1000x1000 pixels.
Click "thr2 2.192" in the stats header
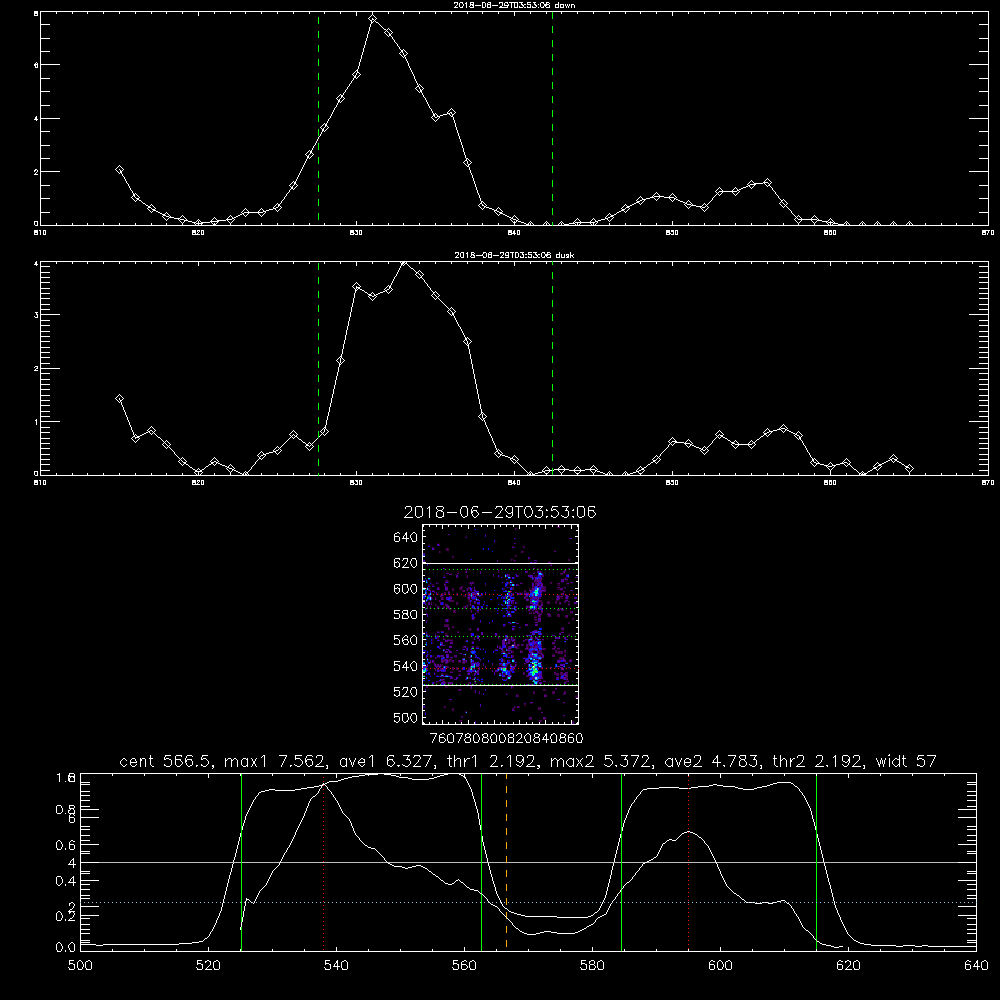tap(818, 761)
